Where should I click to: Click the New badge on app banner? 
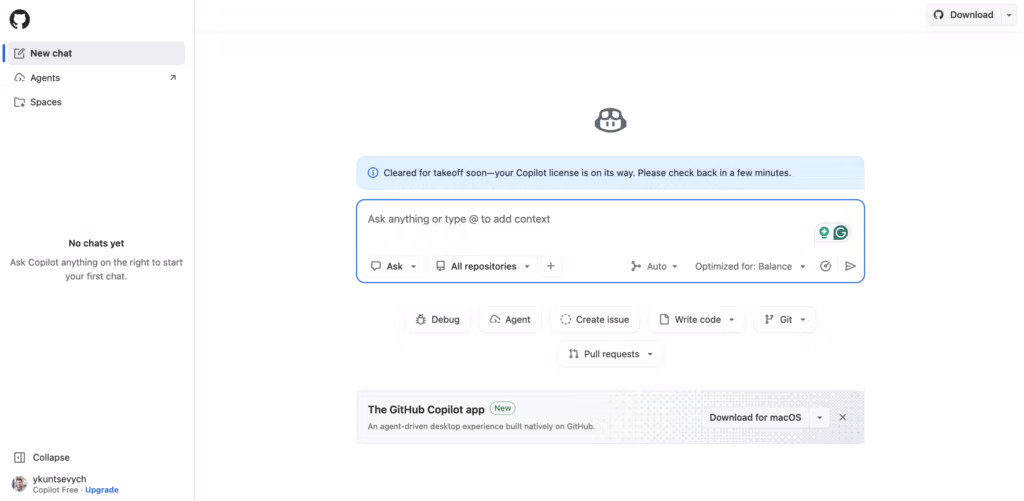(503, 408)
